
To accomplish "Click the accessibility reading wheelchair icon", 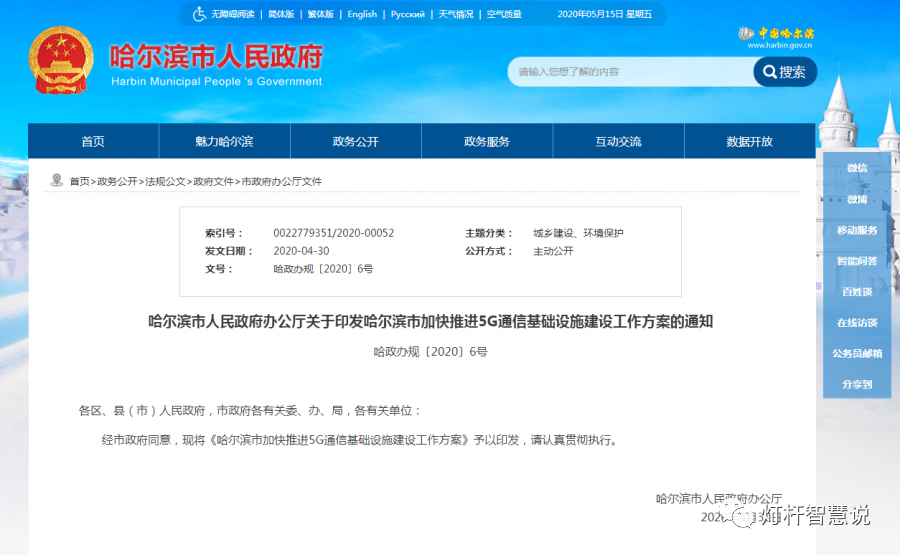I will click(x=199, y=14).
